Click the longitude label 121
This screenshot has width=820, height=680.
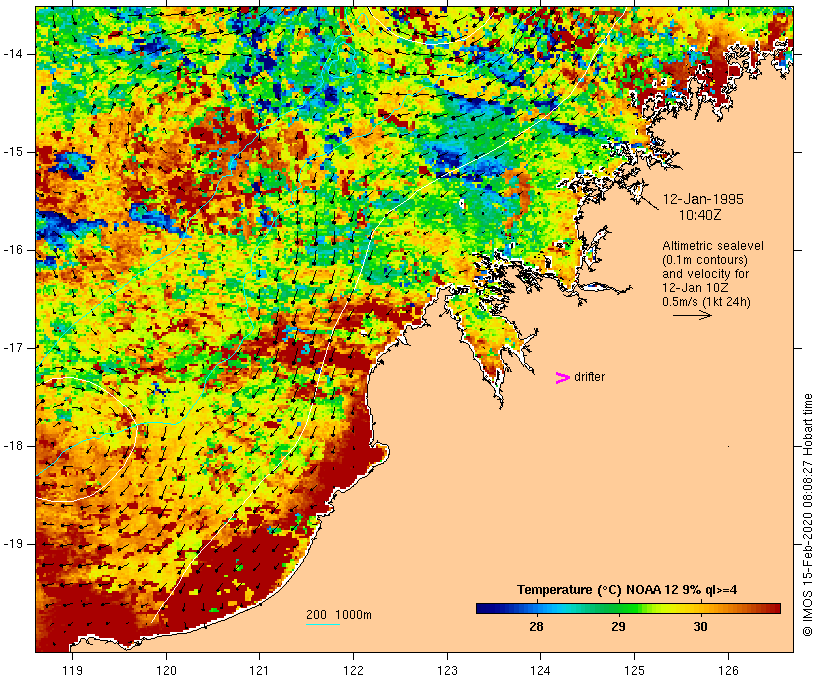click(259, 670)
